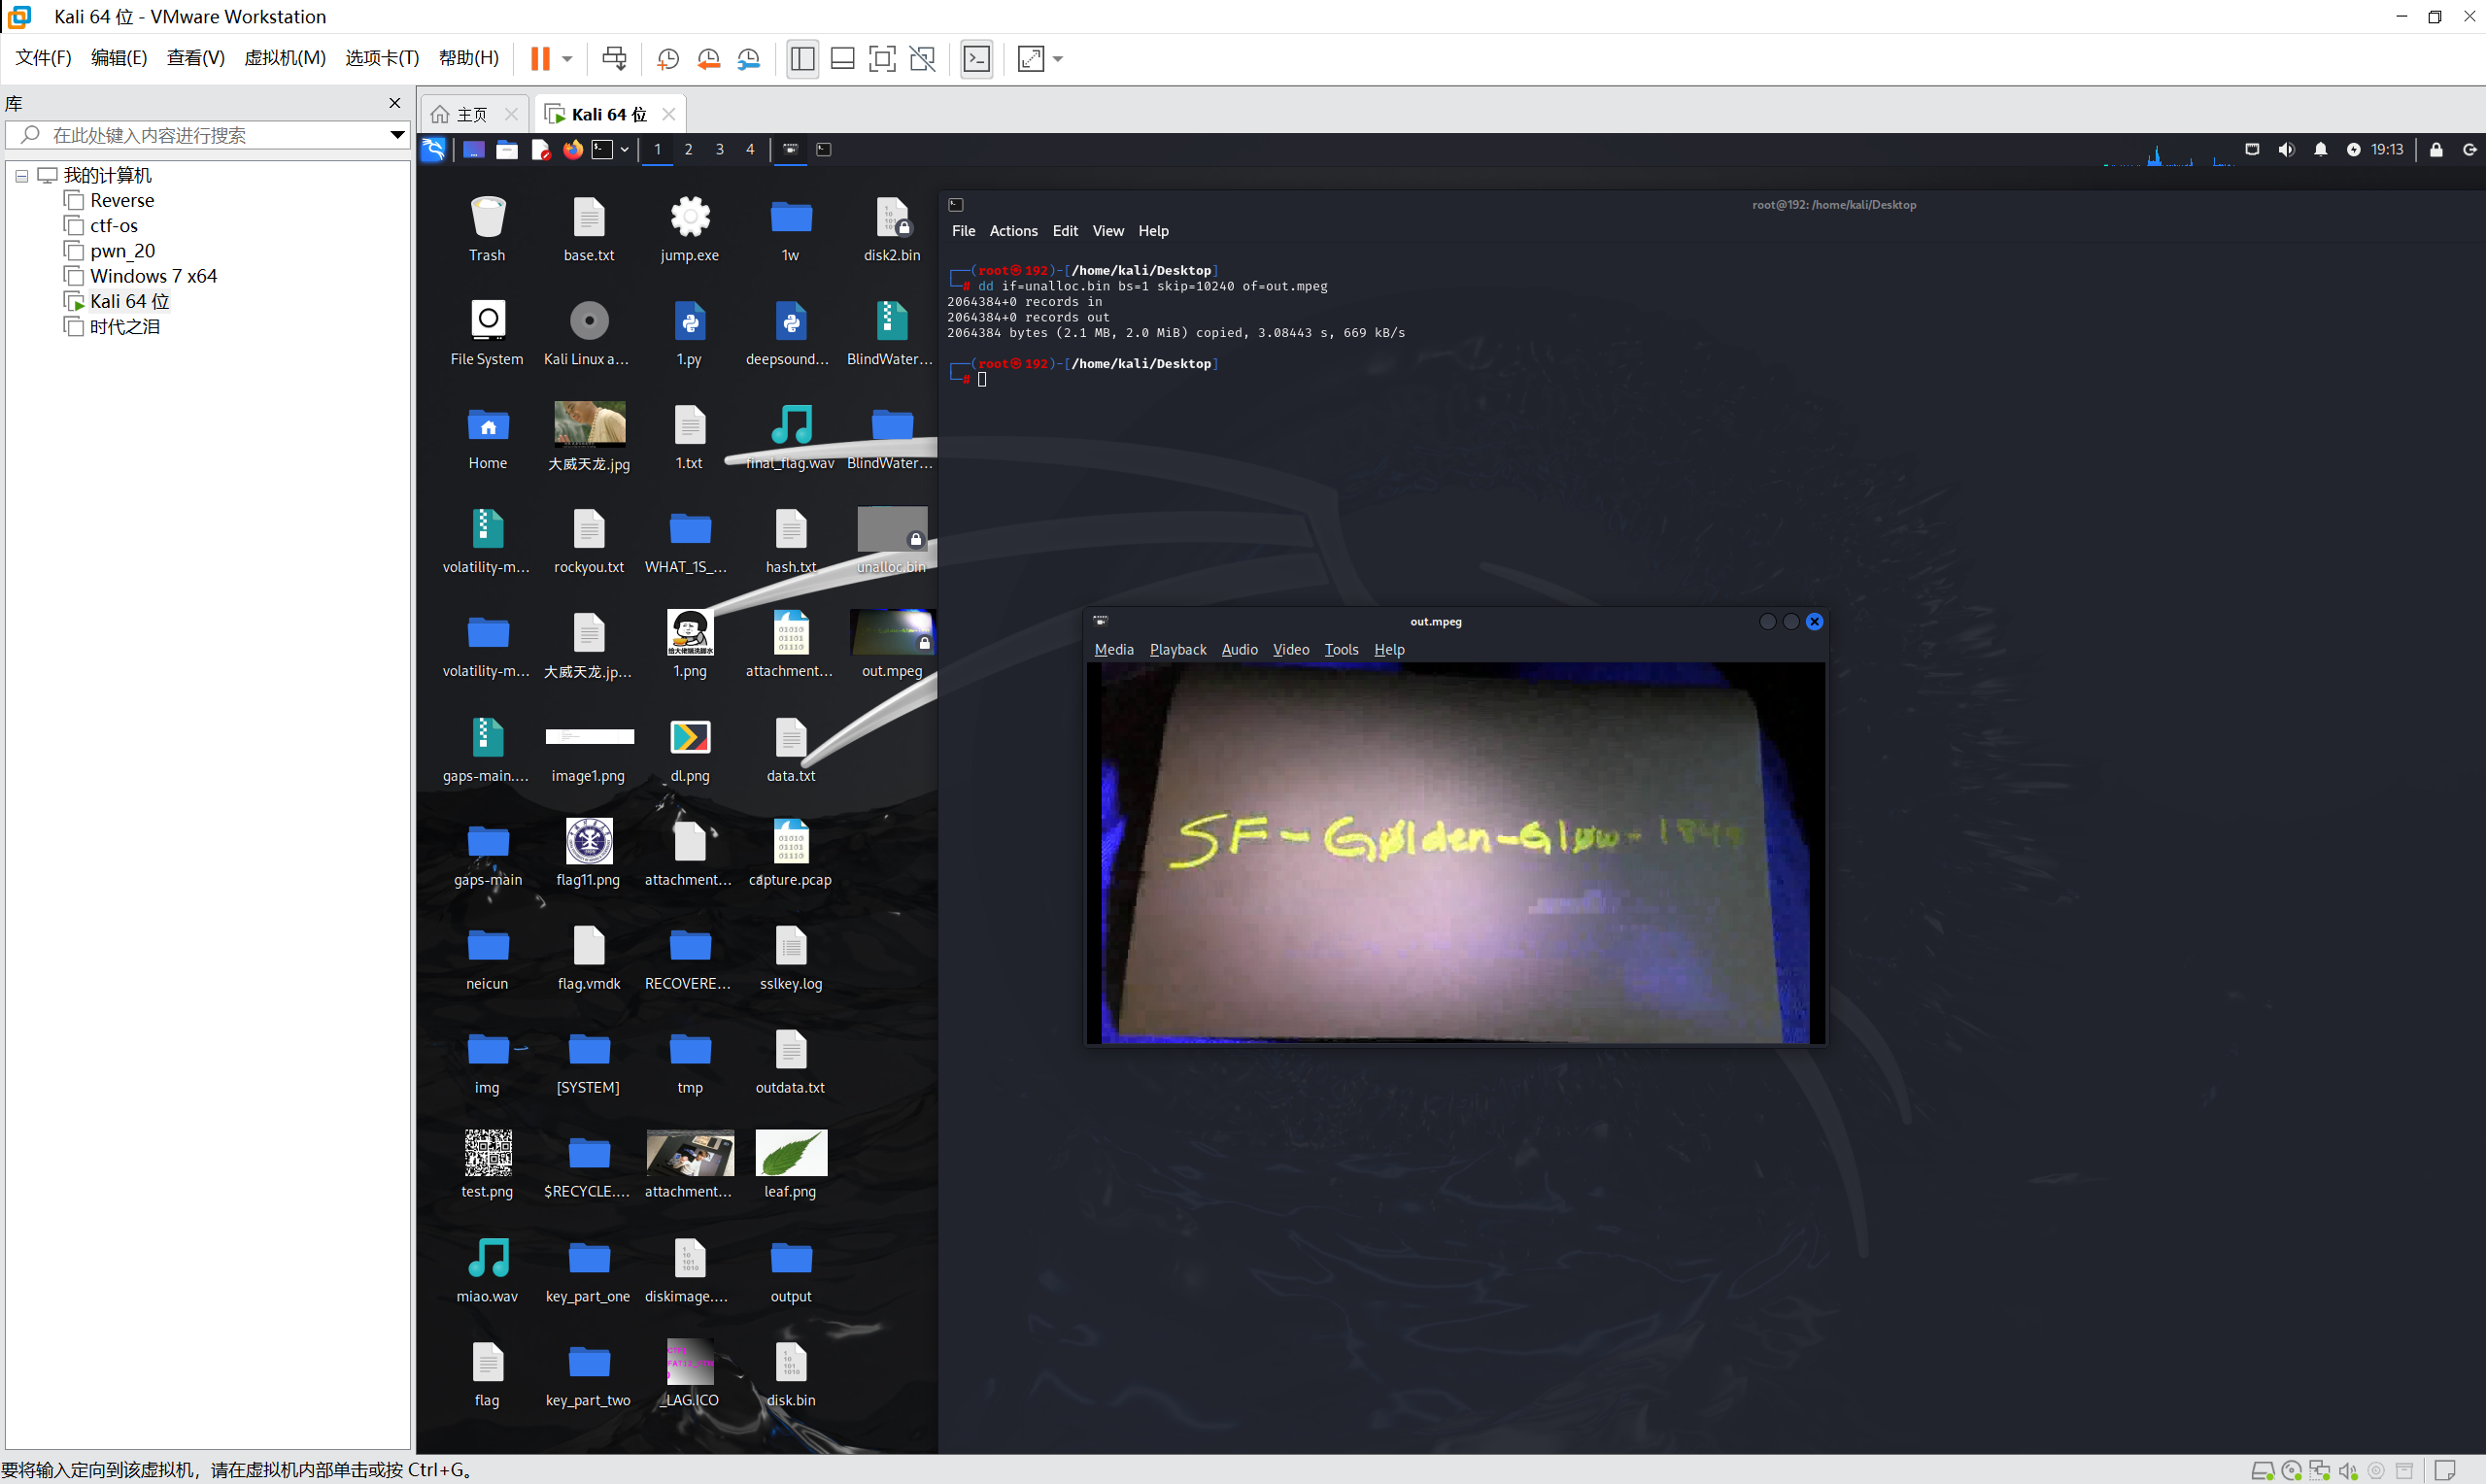Image resolution: width=2486 pixels, height=1484 pixels.
Task: Toggle the library sidebar view icon
Action: pyautogui.click(x=802, y=59)
